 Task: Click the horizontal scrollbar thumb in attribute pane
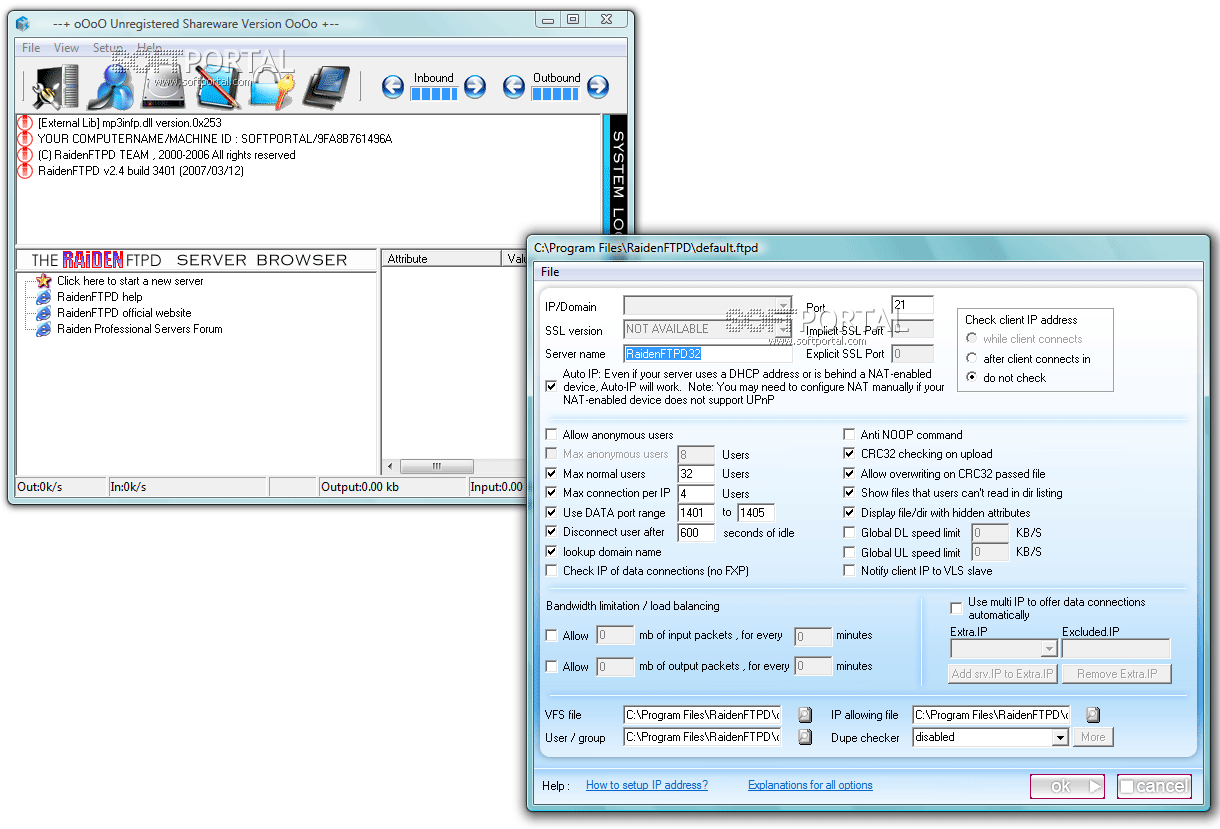click(x=437, y=467)
